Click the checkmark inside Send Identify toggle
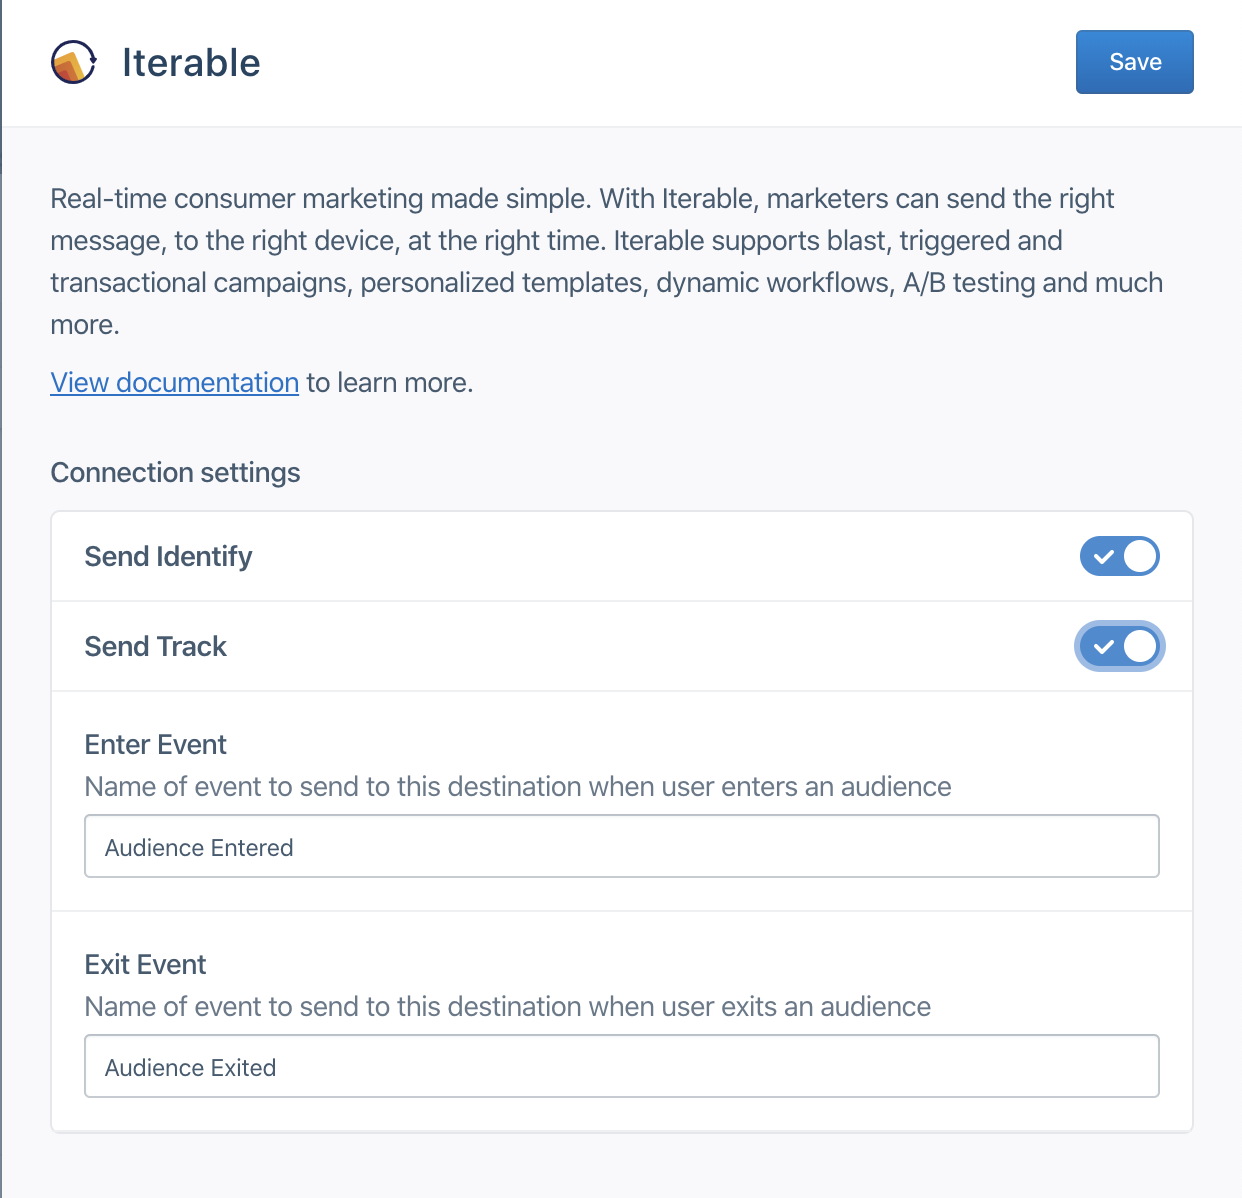 1104,556
